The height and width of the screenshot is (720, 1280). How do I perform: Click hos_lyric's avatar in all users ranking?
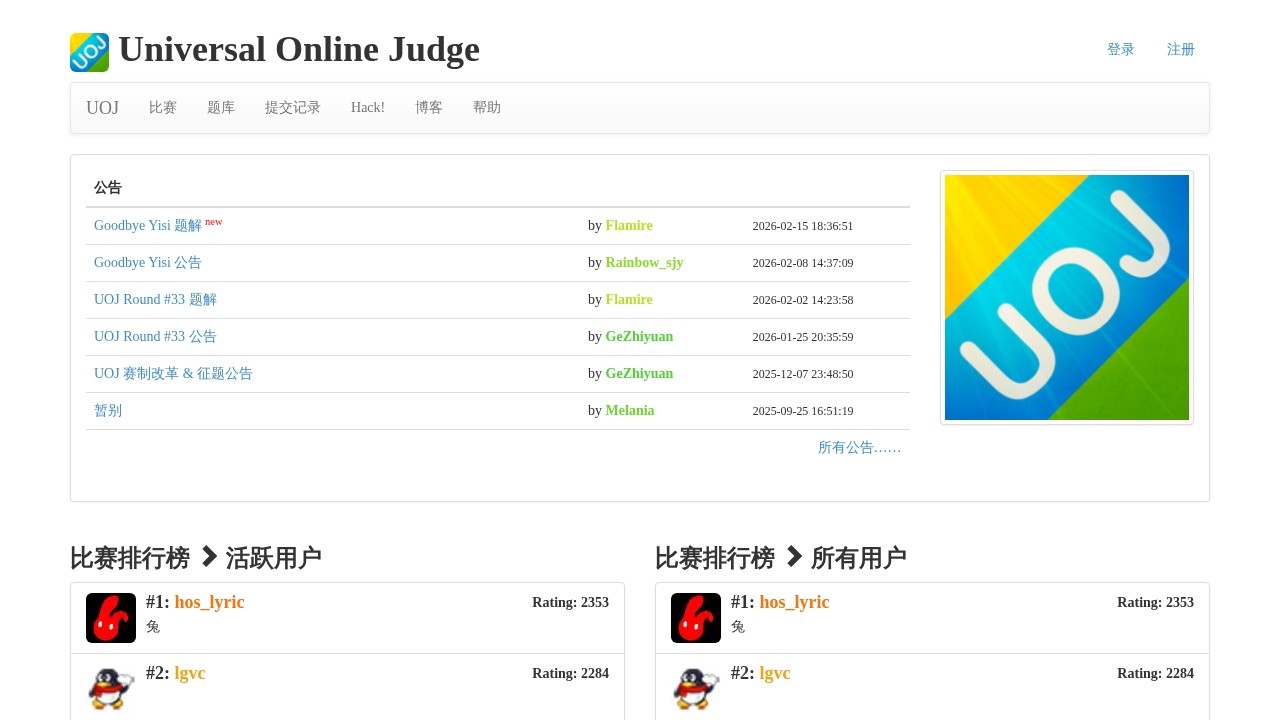click(x=696, y=618)
